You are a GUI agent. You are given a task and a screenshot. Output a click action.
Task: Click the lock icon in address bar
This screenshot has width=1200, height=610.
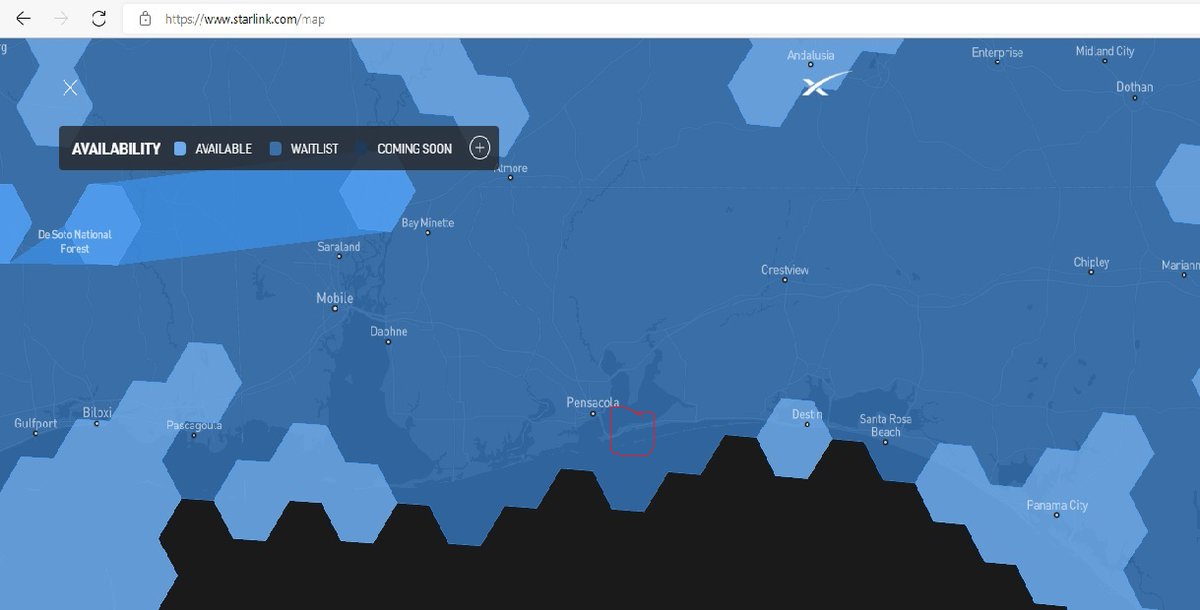(x=145, y=19)
